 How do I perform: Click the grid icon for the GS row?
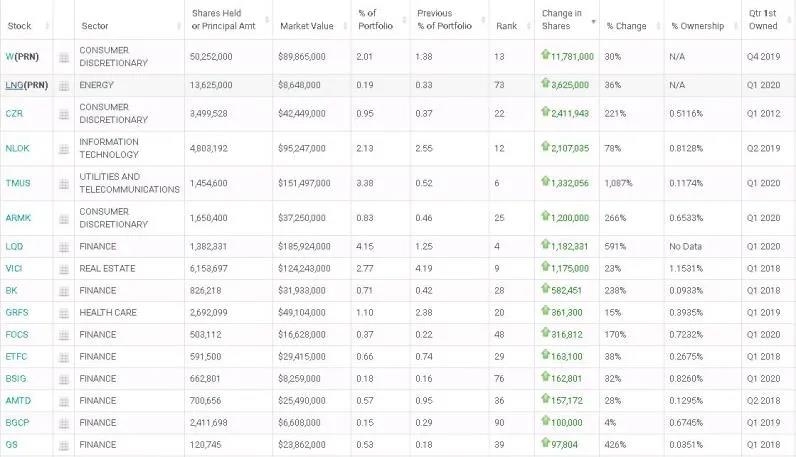[64, 445]
